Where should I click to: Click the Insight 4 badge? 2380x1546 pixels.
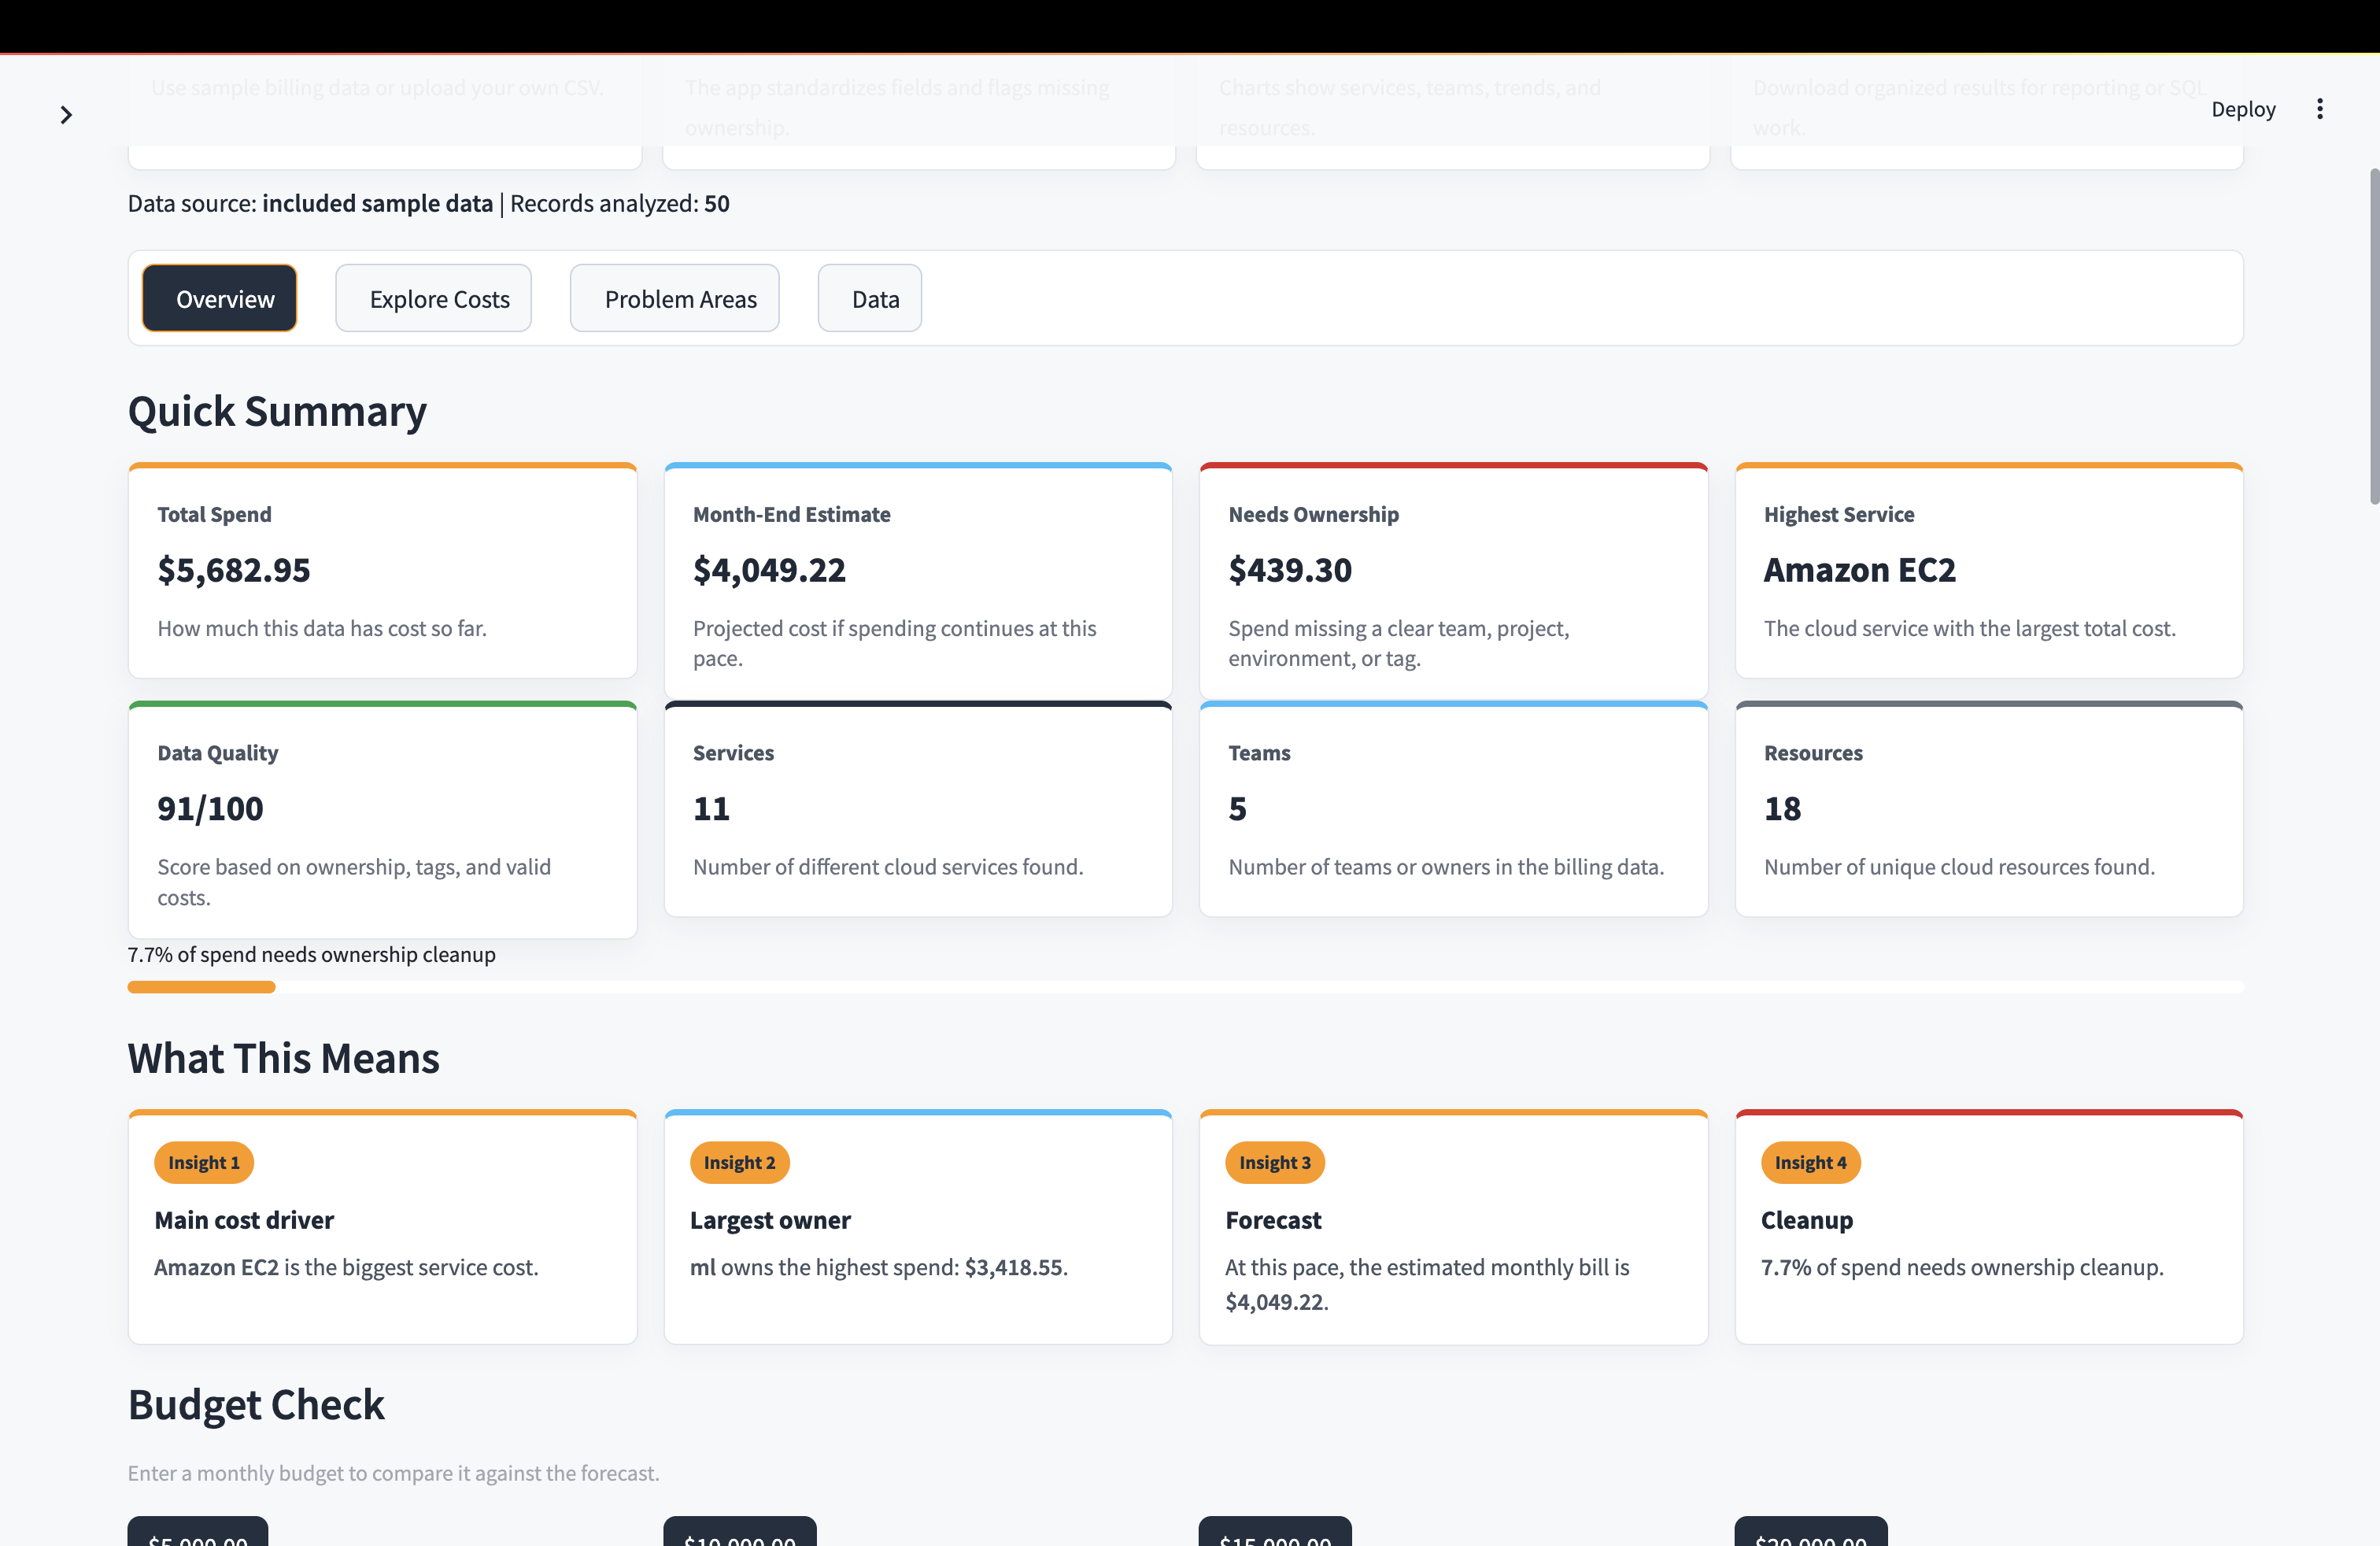pos(1810,1162)
